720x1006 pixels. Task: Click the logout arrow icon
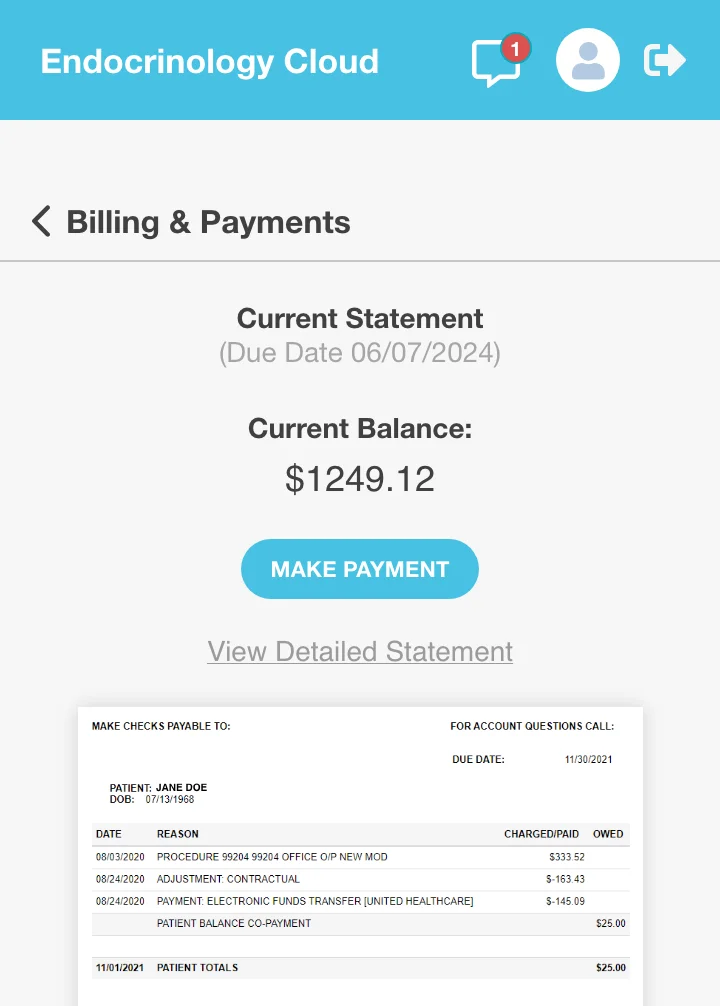pyautogui.click(x=665, y=61)
